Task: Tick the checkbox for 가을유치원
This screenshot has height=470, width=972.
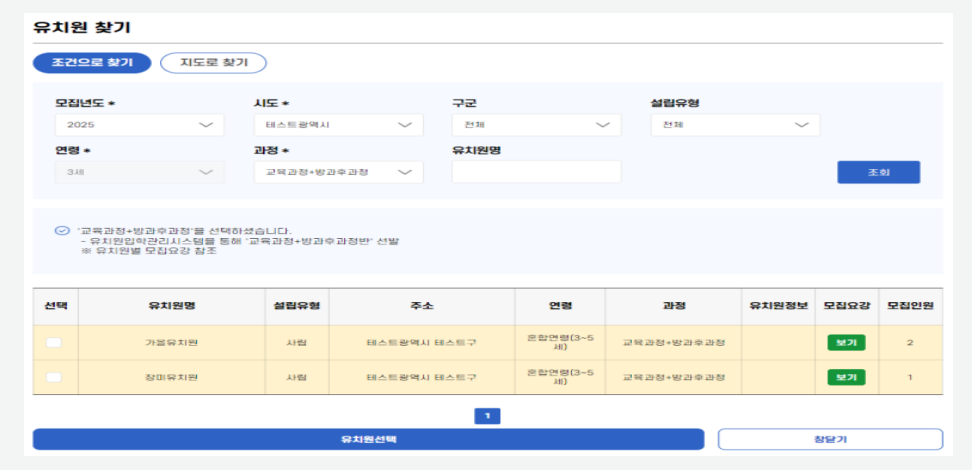Action: pyautogui.click(x=55, y=342)
